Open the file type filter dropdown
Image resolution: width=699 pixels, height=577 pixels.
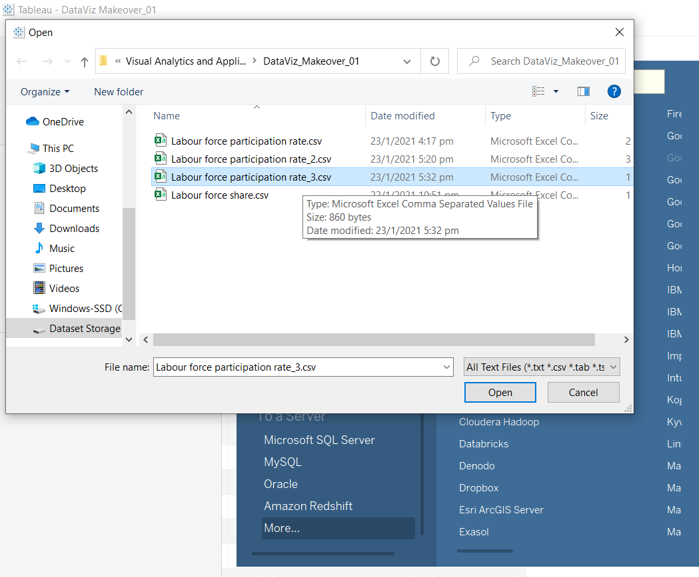(541, 367)
